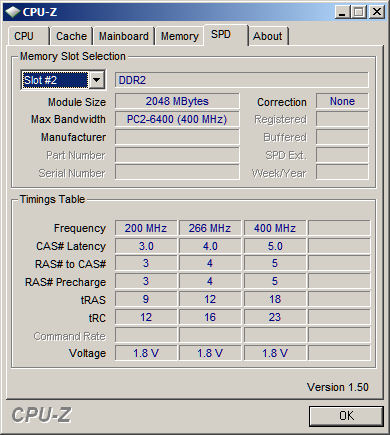Click the empty Week/Year field
Screen dimensions: 390x435
coord(342,172)
